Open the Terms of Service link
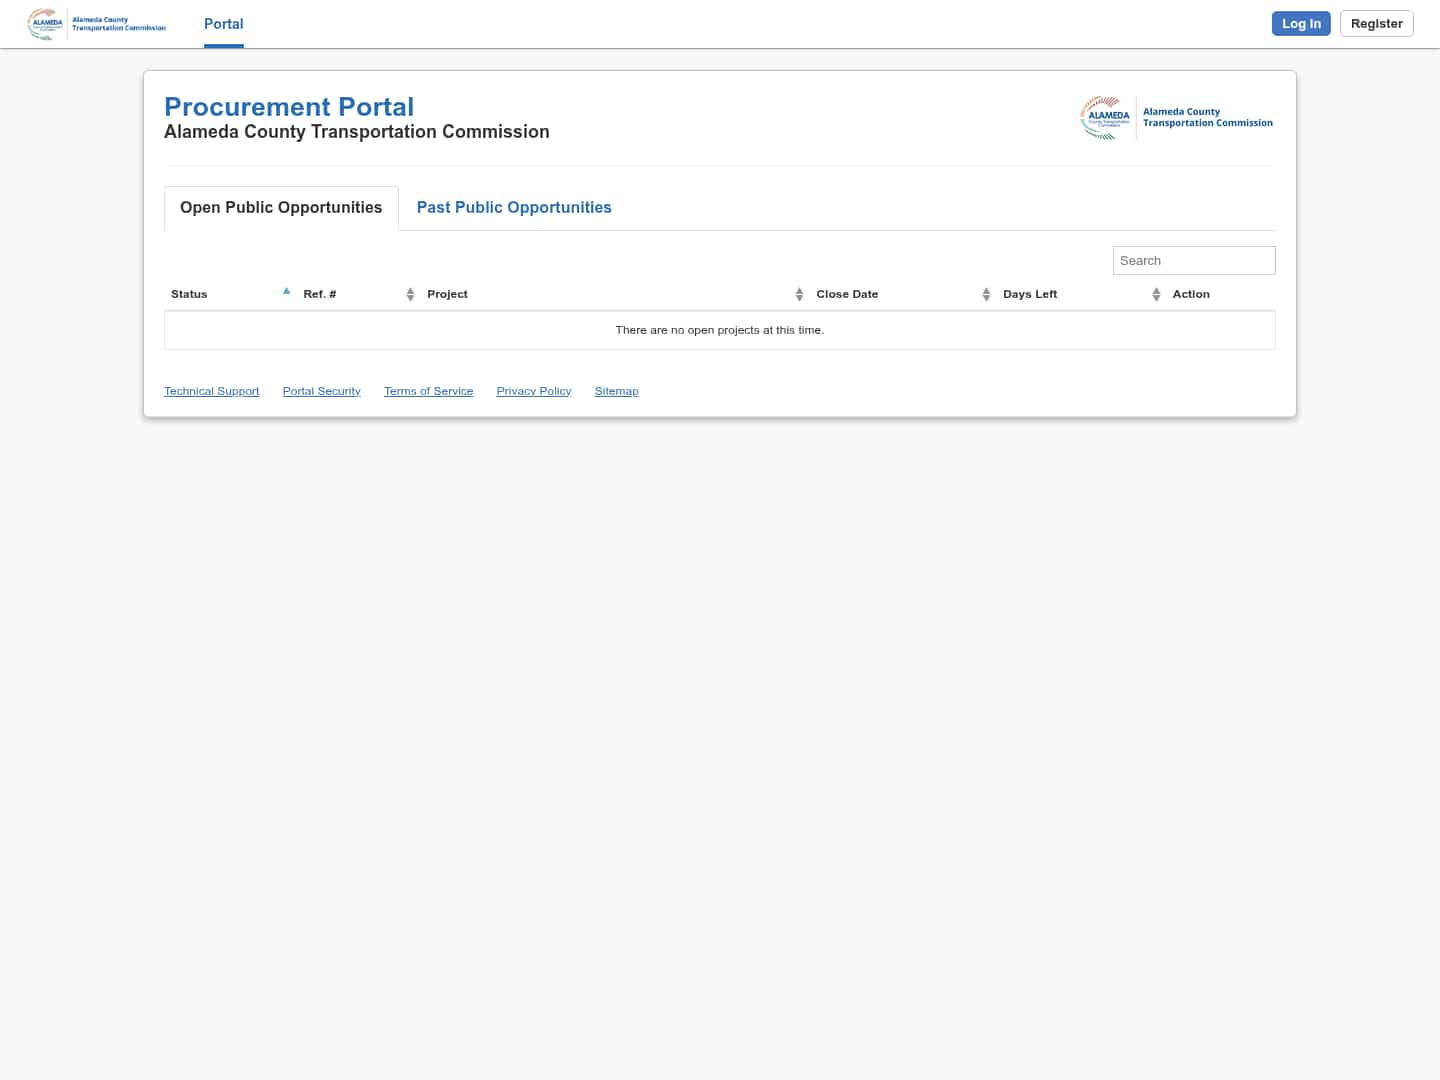 429,391
